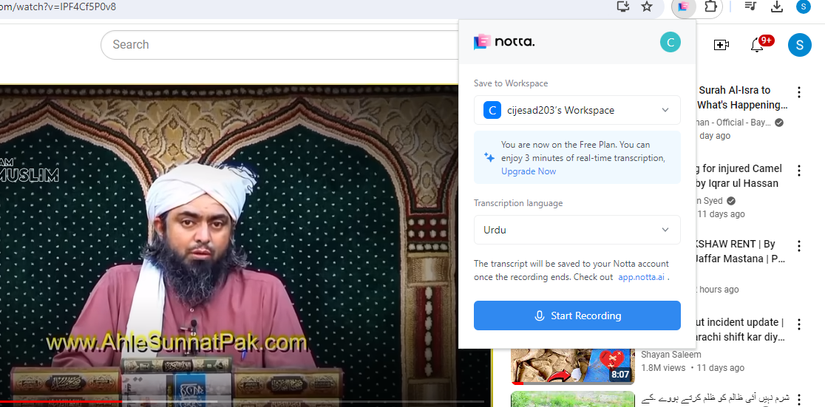Click the Notta logo in popup
This screenshot has width=825, height=407.
click(x=504, y=42)
